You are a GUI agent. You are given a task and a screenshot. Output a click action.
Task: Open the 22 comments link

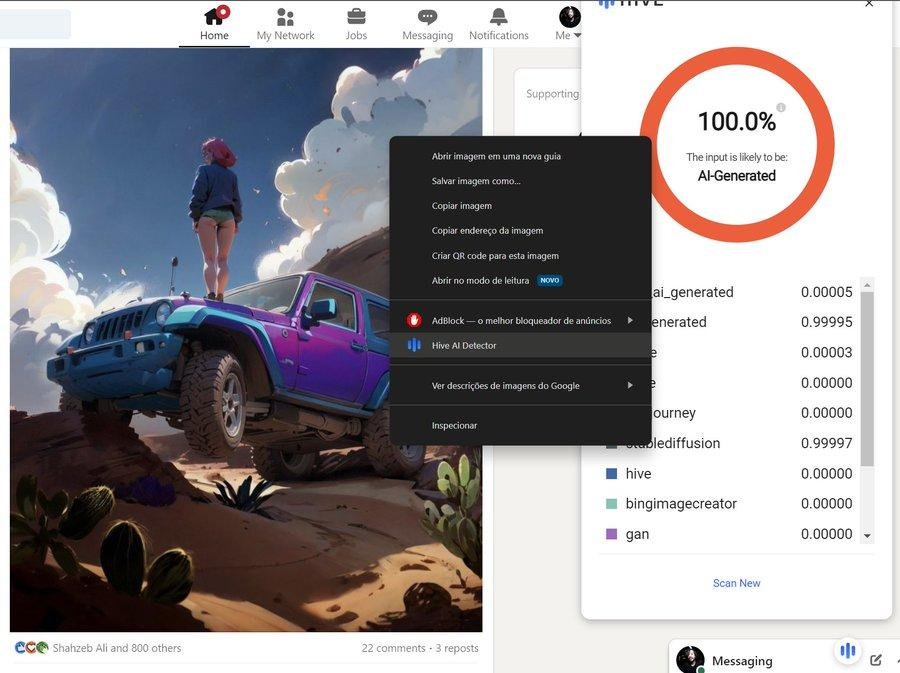point(393,648)
